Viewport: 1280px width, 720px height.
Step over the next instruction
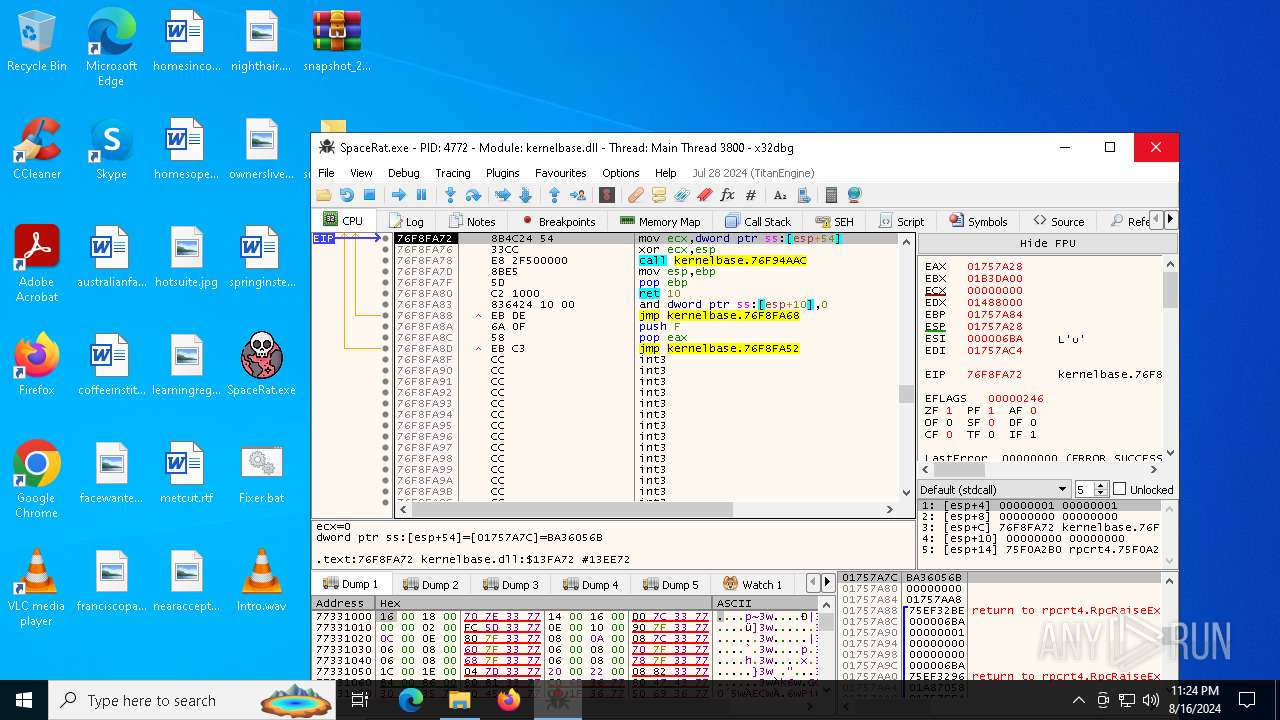[473, 195]
